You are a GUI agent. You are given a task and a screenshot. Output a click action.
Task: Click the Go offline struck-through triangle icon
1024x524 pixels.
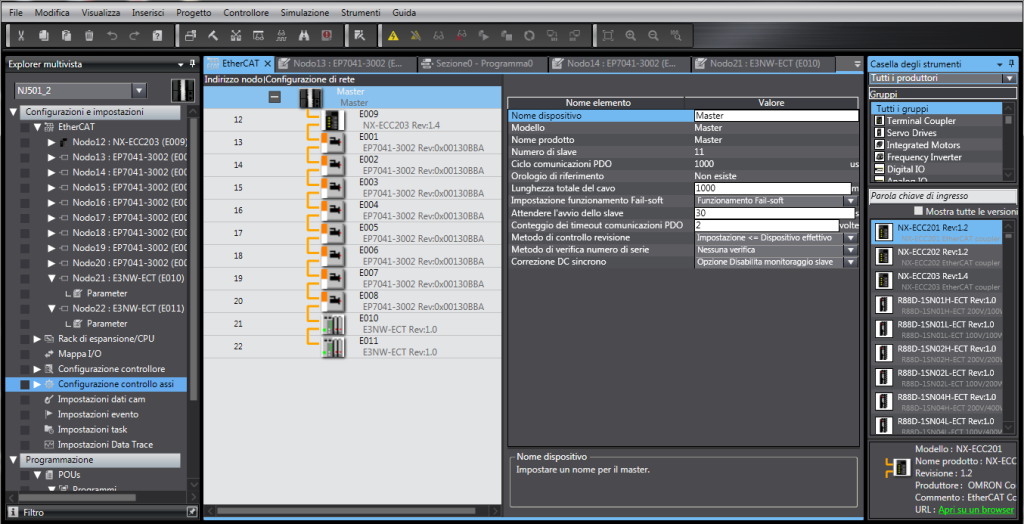[416, 36]
